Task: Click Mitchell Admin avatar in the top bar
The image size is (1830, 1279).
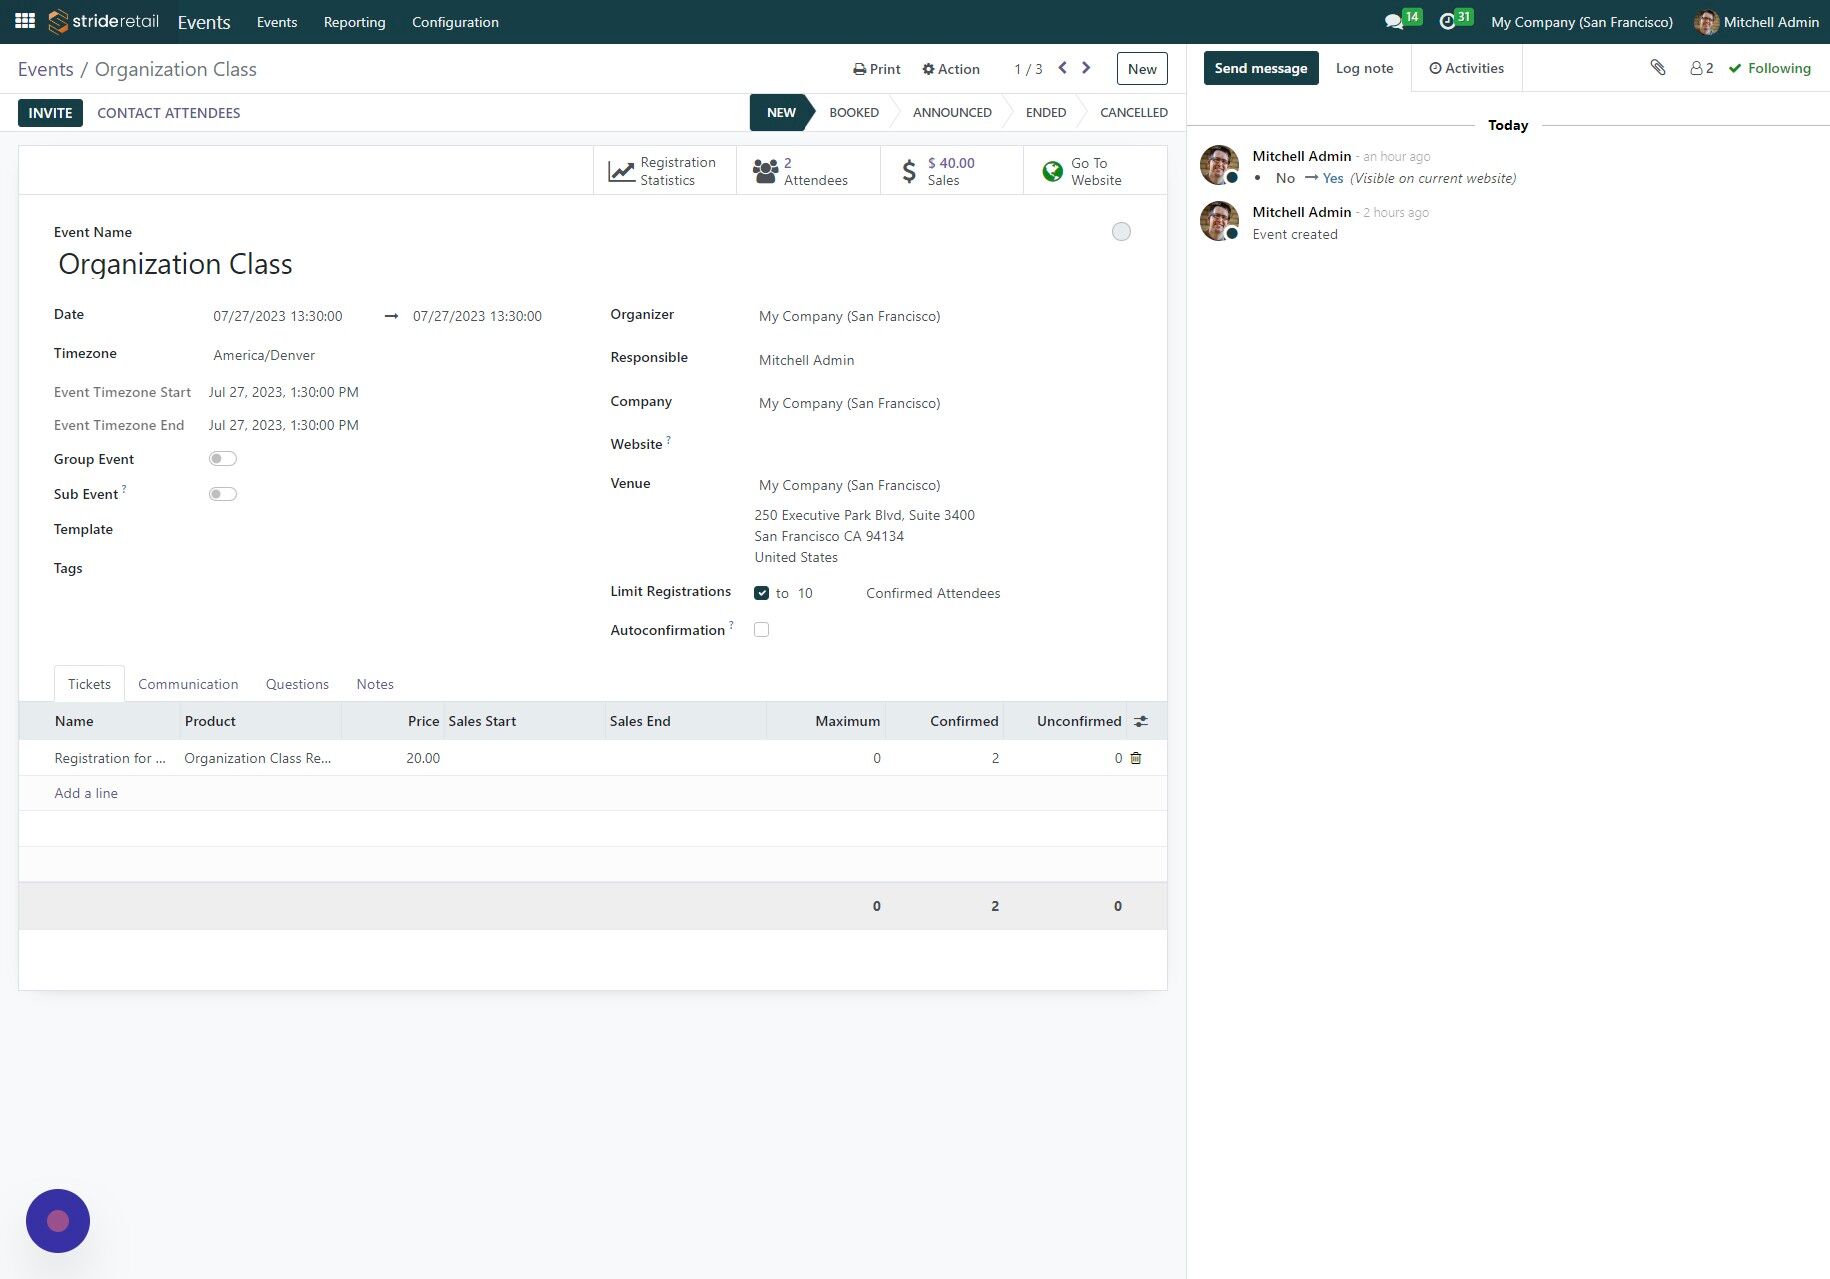Action: coord(1706,22)
